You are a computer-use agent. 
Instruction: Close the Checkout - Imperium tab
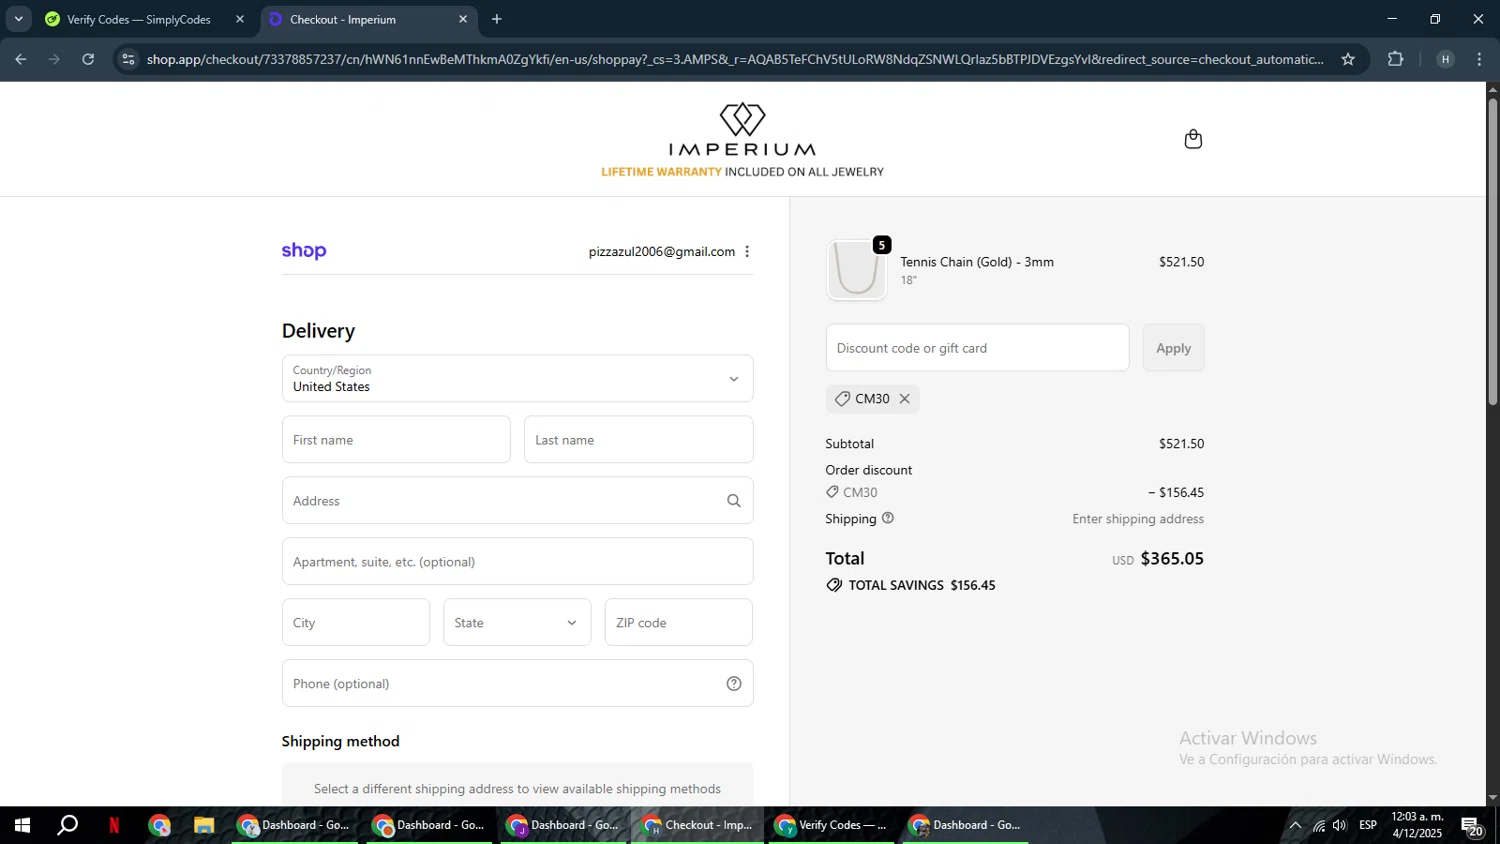pyautogui.click(x=463, y=19)
